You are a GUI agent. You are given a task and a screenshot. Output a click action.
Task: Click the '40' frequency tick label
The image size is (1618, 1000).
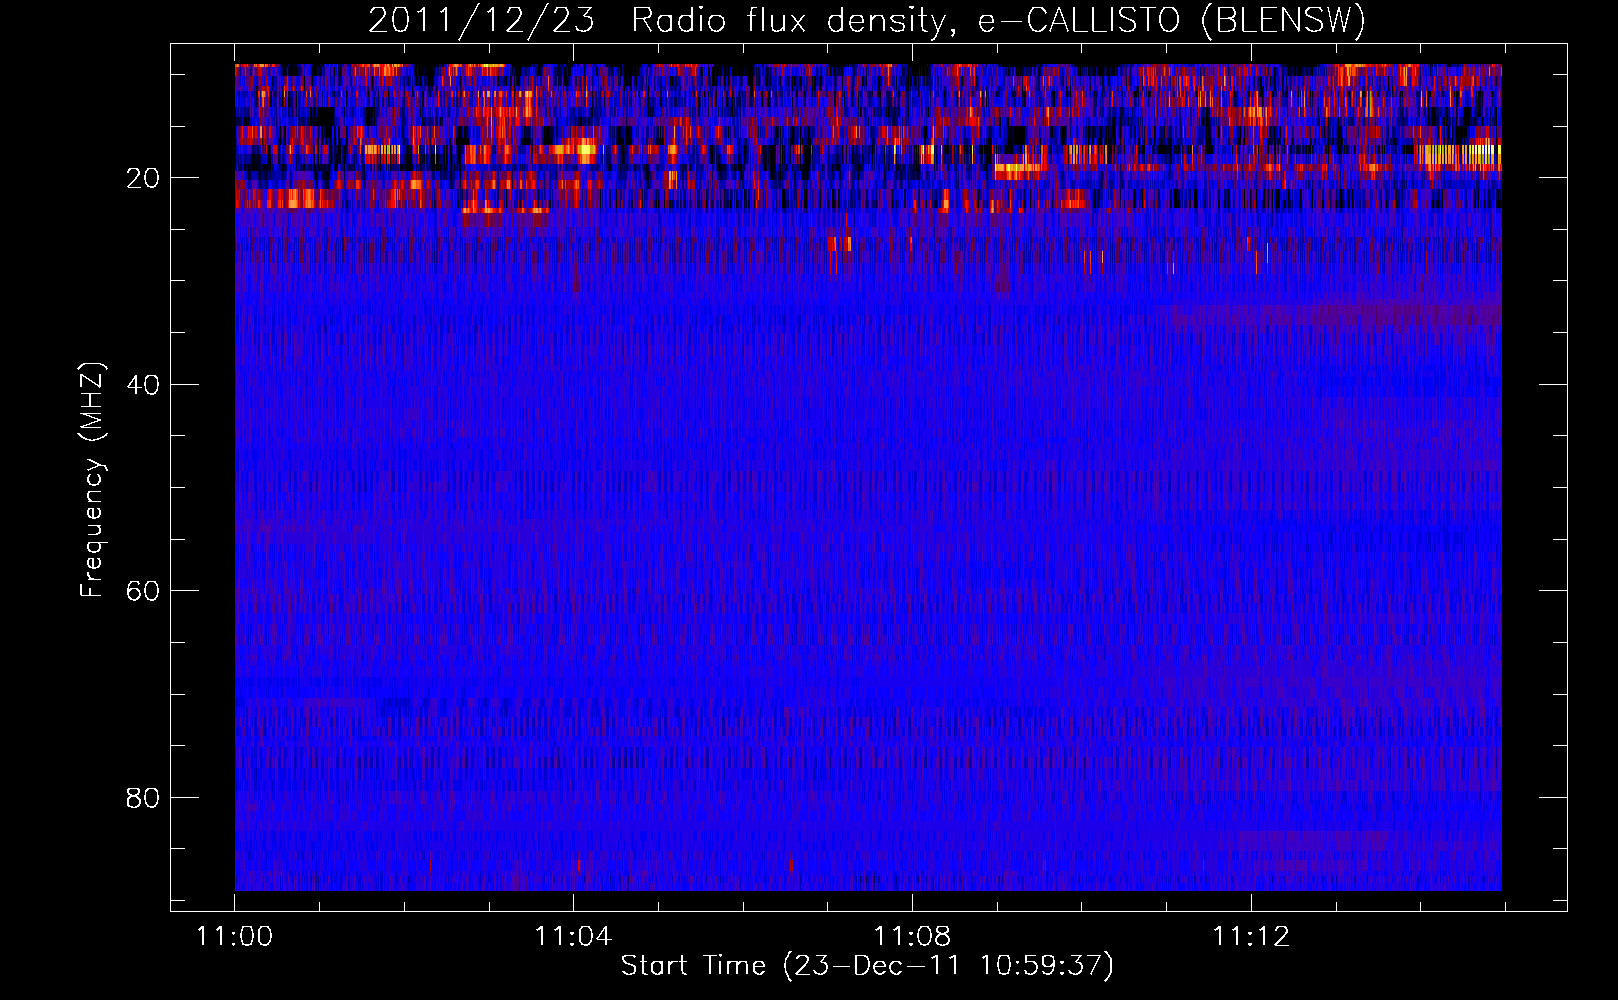[x=143, y=385]
